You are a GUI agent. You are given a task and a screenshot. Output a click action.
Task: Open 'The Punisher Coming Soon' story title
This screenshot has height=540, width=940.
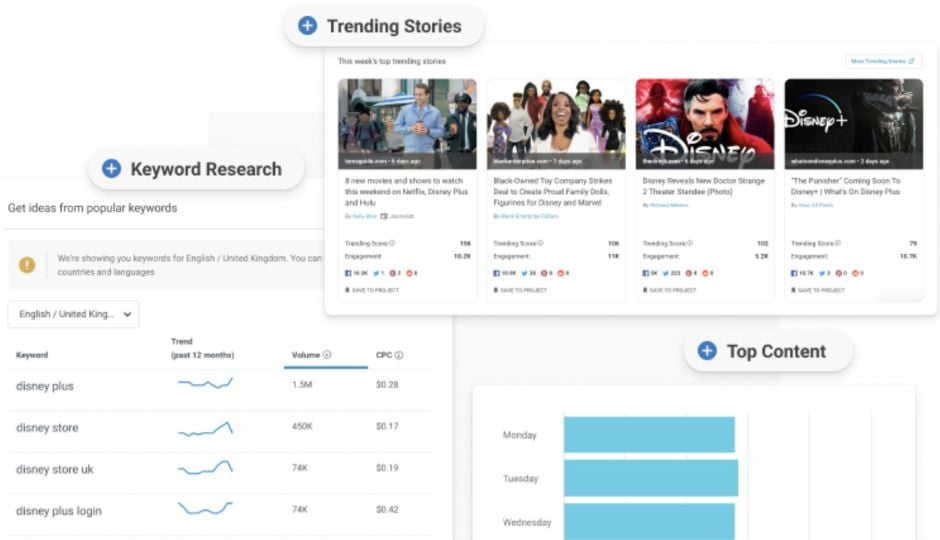846,186
